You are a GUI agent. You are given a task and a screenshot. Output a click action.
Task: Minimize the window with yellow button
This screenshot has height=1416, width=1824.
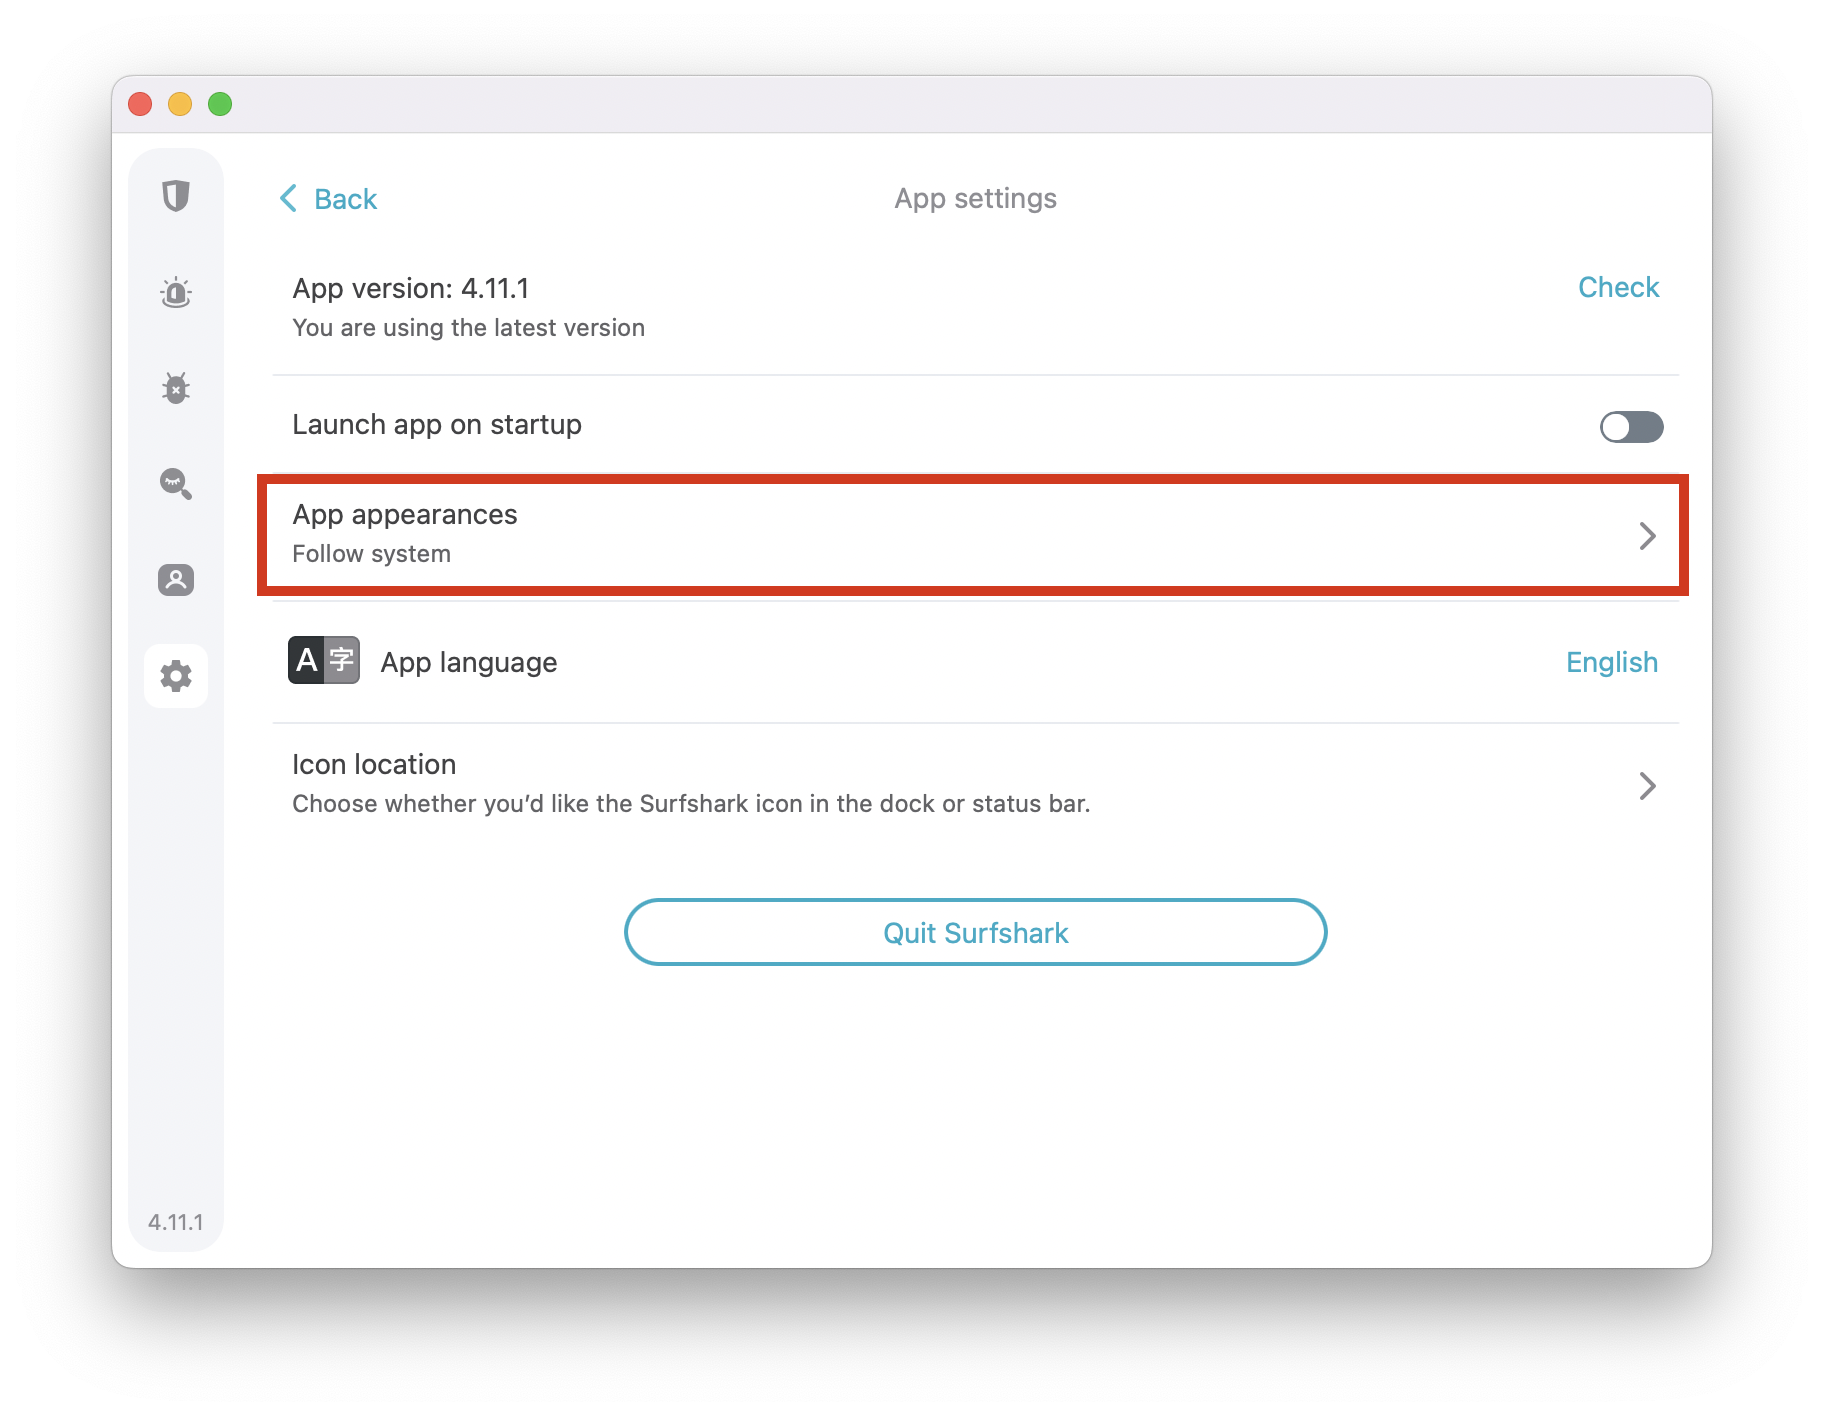pos(180,104)
